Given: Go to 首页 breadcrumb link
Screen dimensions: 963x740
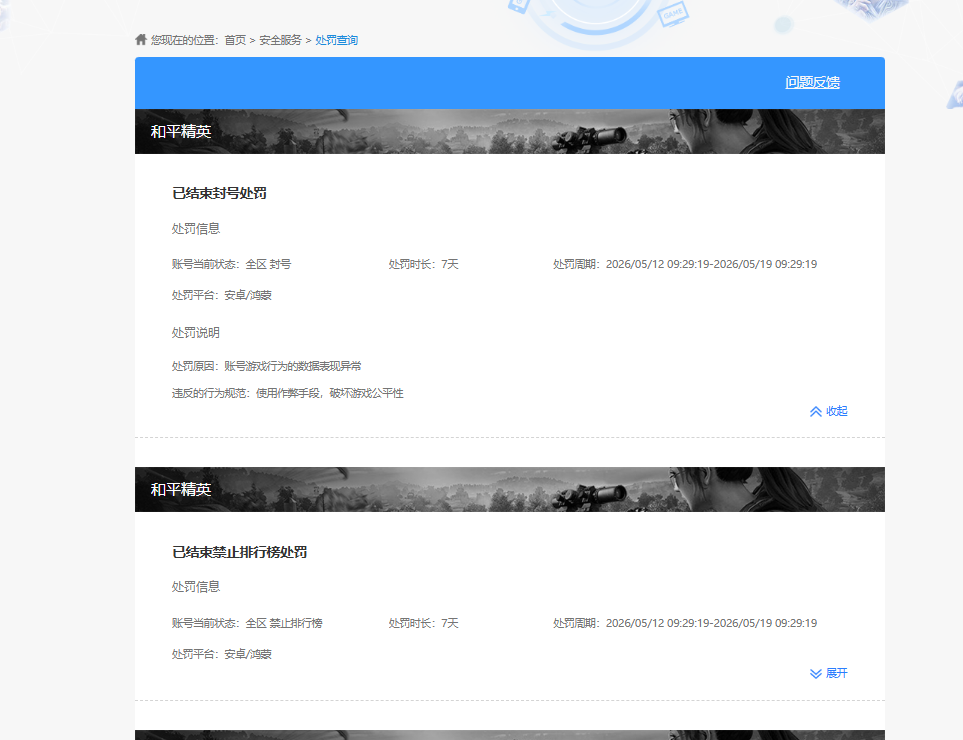Looking at the screenshot, I should 235,40.
